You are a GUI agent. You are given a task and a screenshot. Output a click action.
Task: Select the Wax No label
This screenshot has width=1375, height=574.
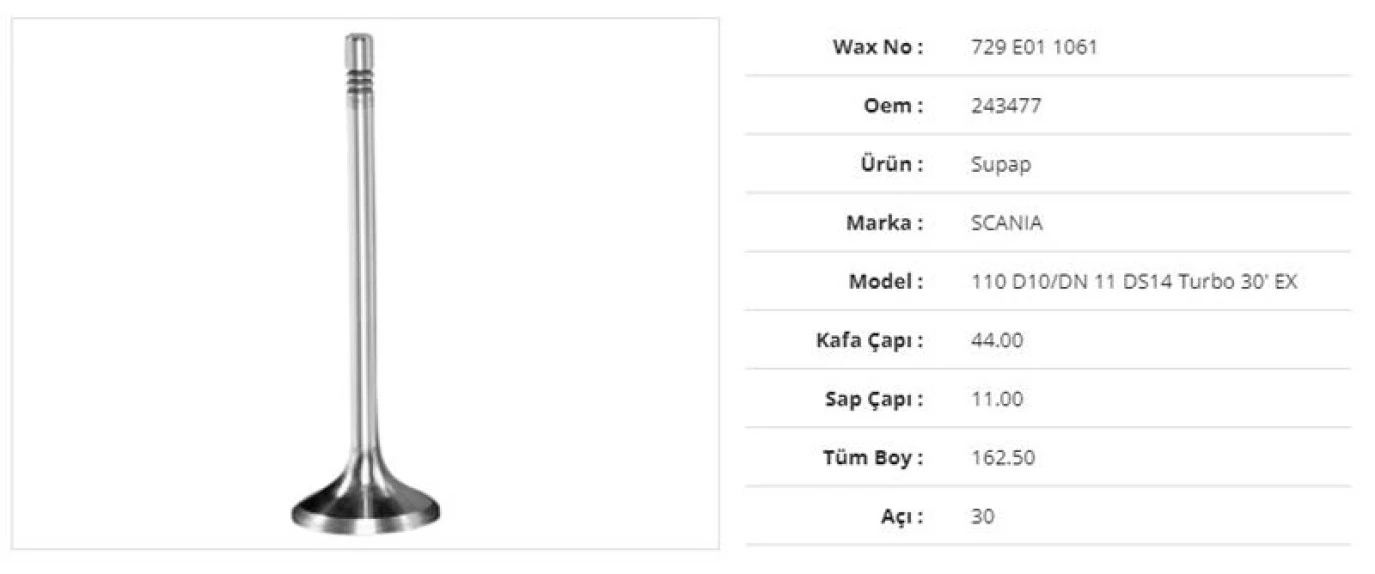877,47
